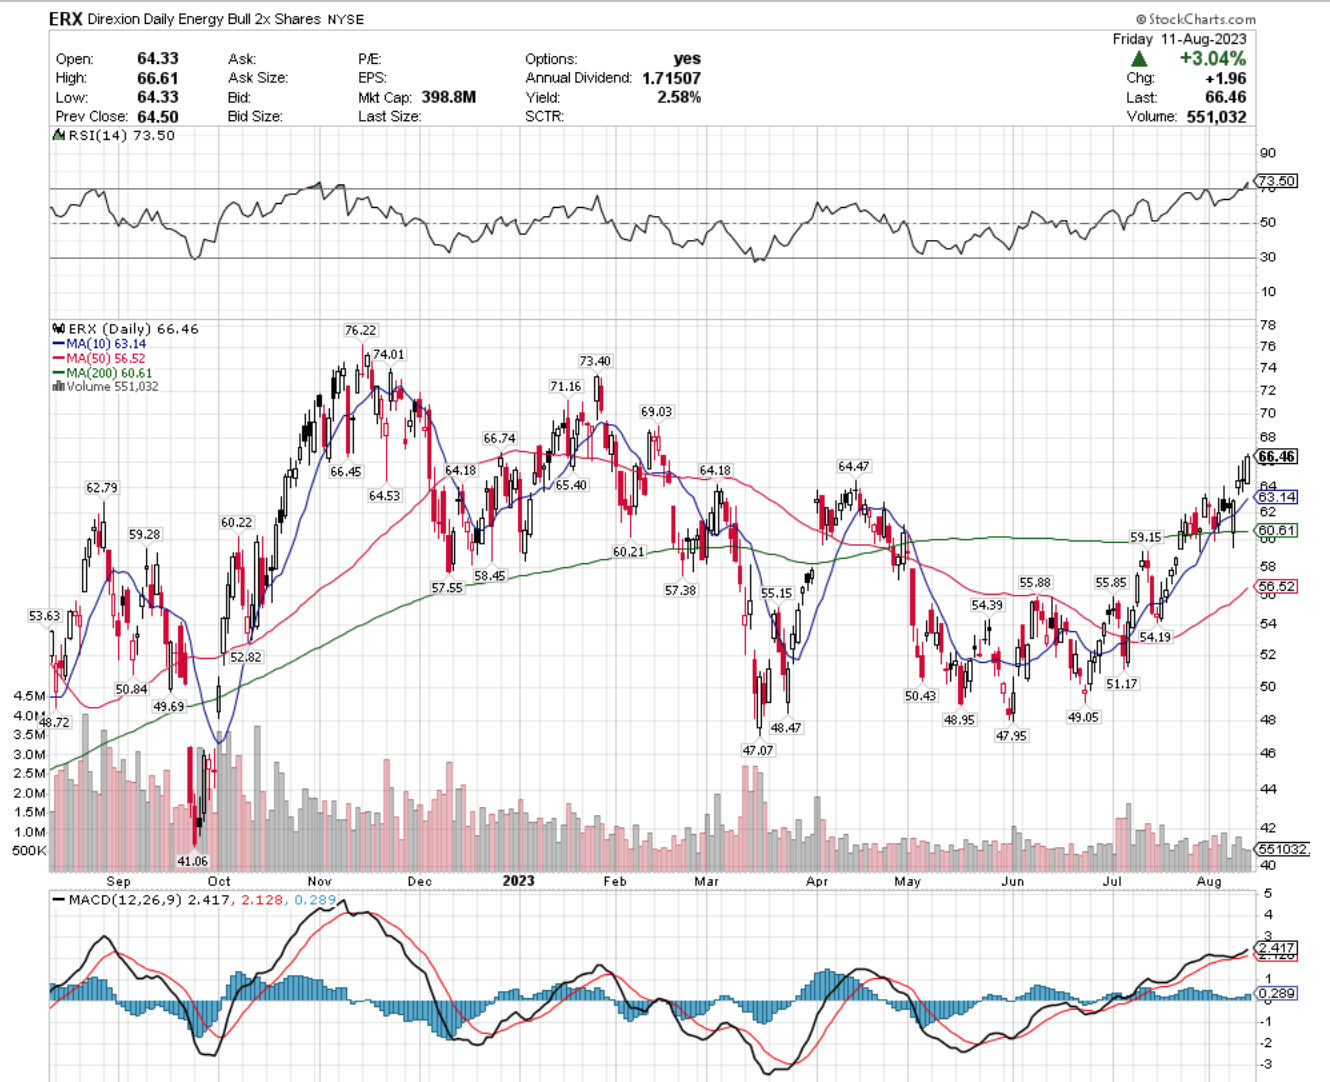Click the 'Aug' month label on time axis
Screen dimensions: 1330x1082
(x=1209, y=881)
